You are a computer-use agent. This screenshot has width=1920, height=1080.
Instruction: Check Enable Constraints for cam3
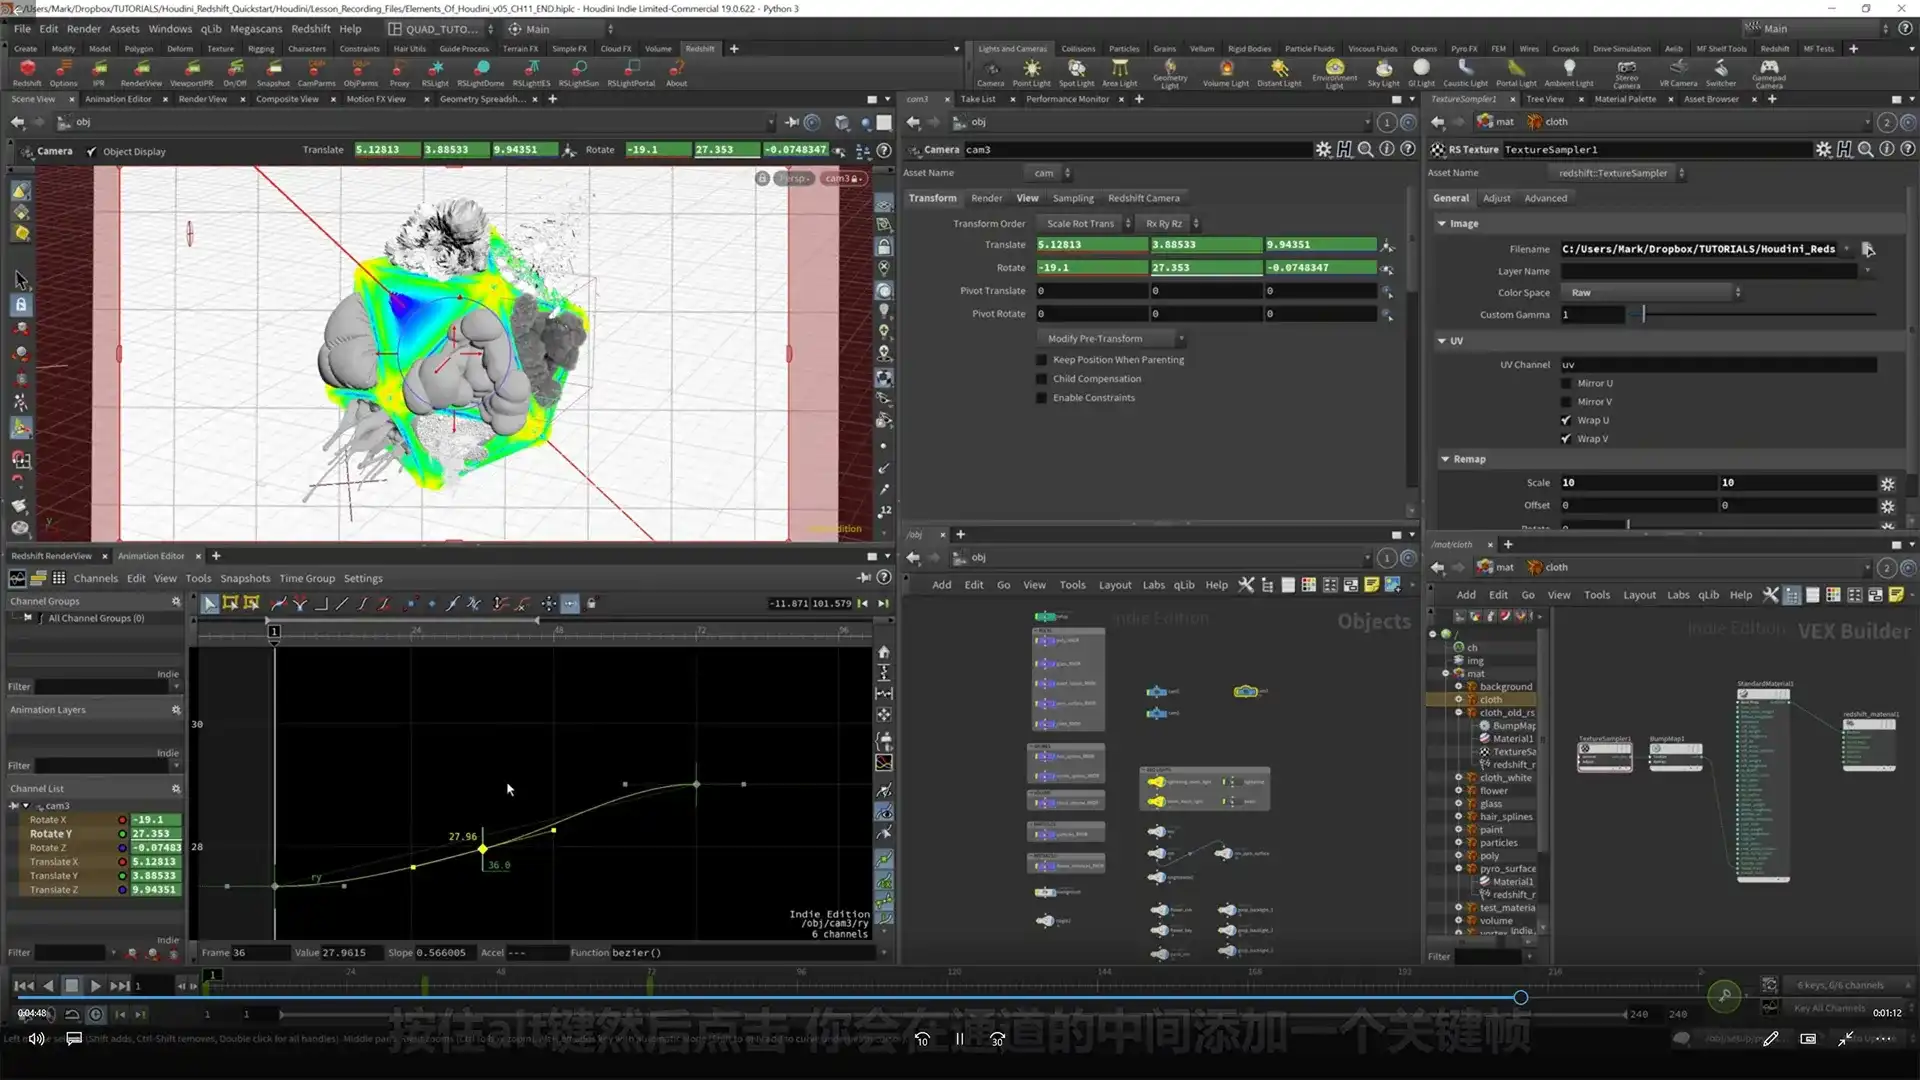pyautogui.click(x=1041, y=397)
